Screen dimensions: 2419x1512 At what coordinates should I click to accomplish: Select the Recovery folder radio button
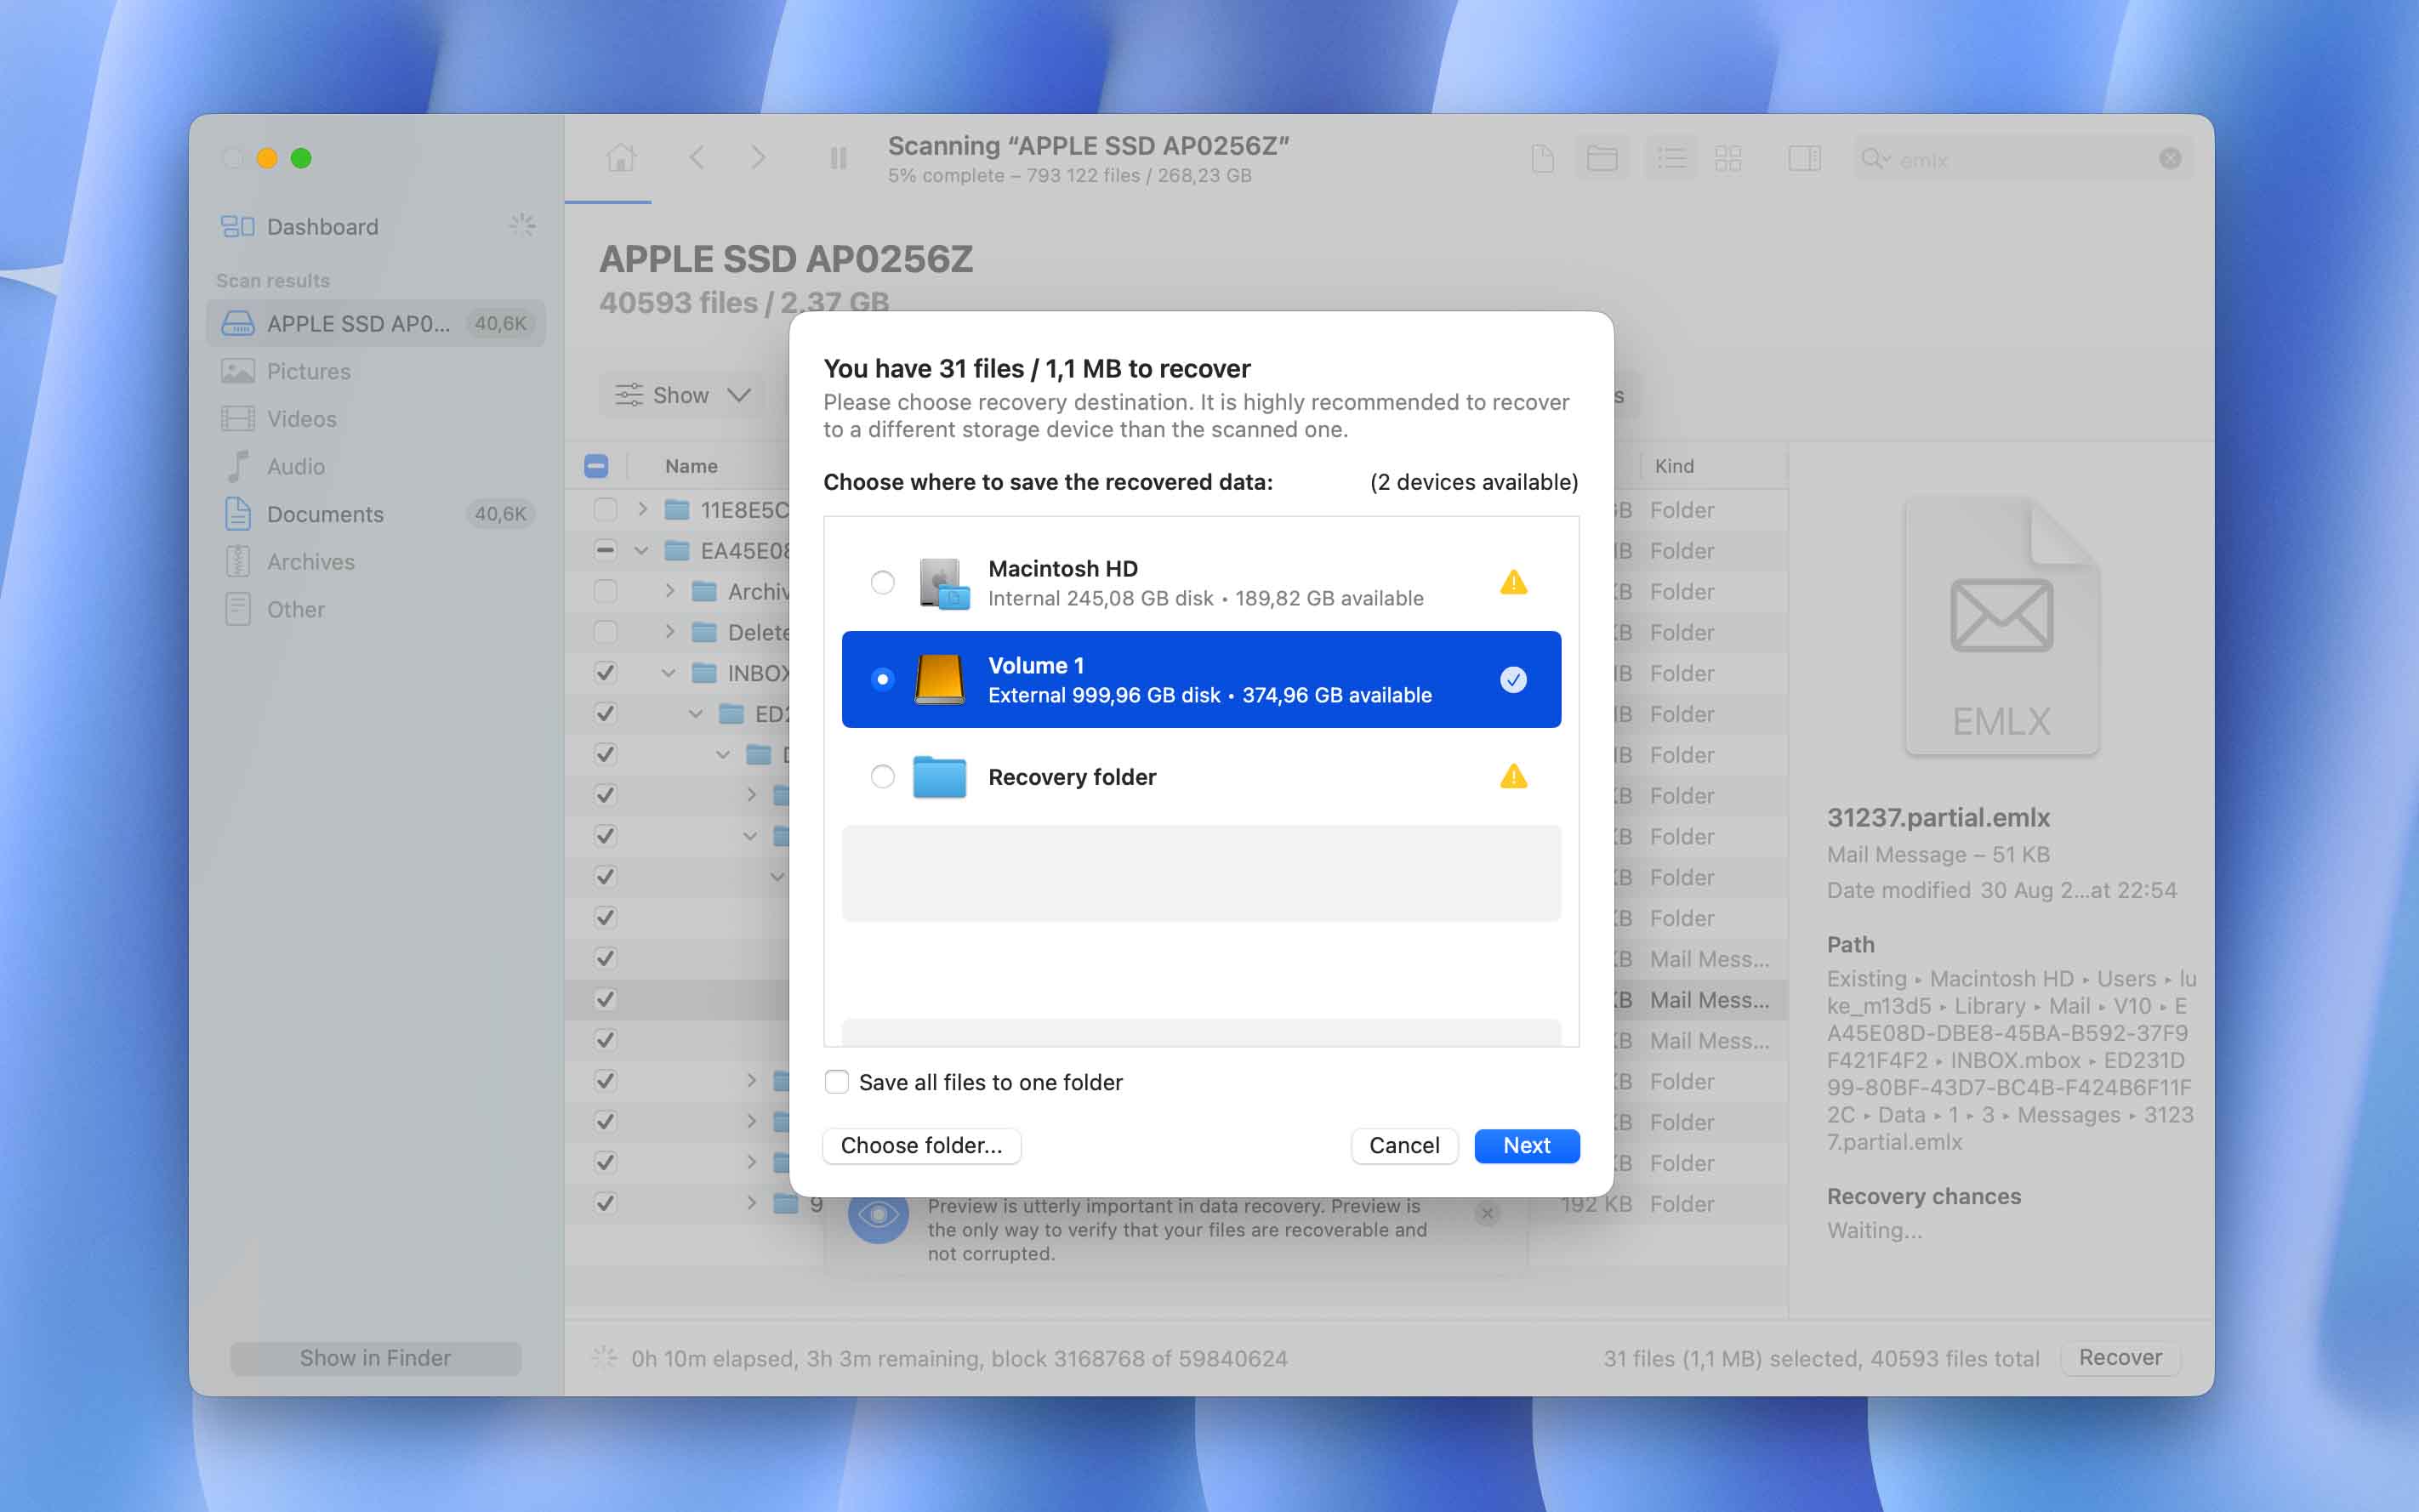tap(882, 776)
